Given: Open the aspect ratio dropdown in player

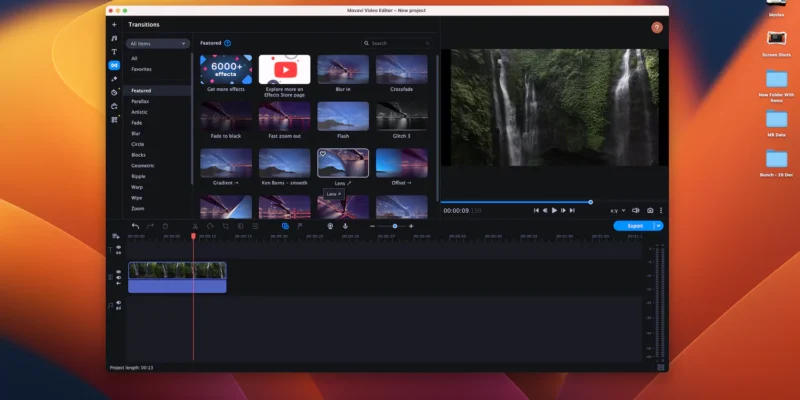Looking at the screenshot, I should pyautogui.click(x=617, y=210).
